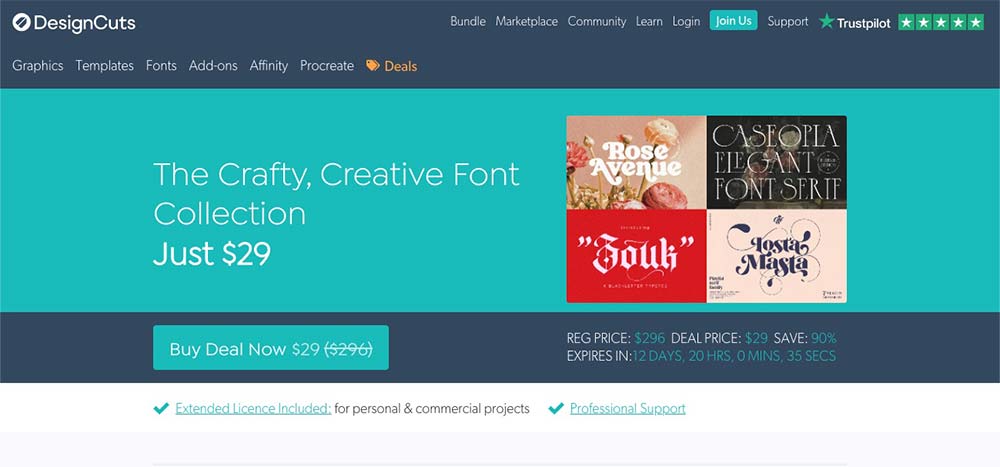Click the DesignCuts logo
This screenshot has height=467, width=1000.
(74, 23)
